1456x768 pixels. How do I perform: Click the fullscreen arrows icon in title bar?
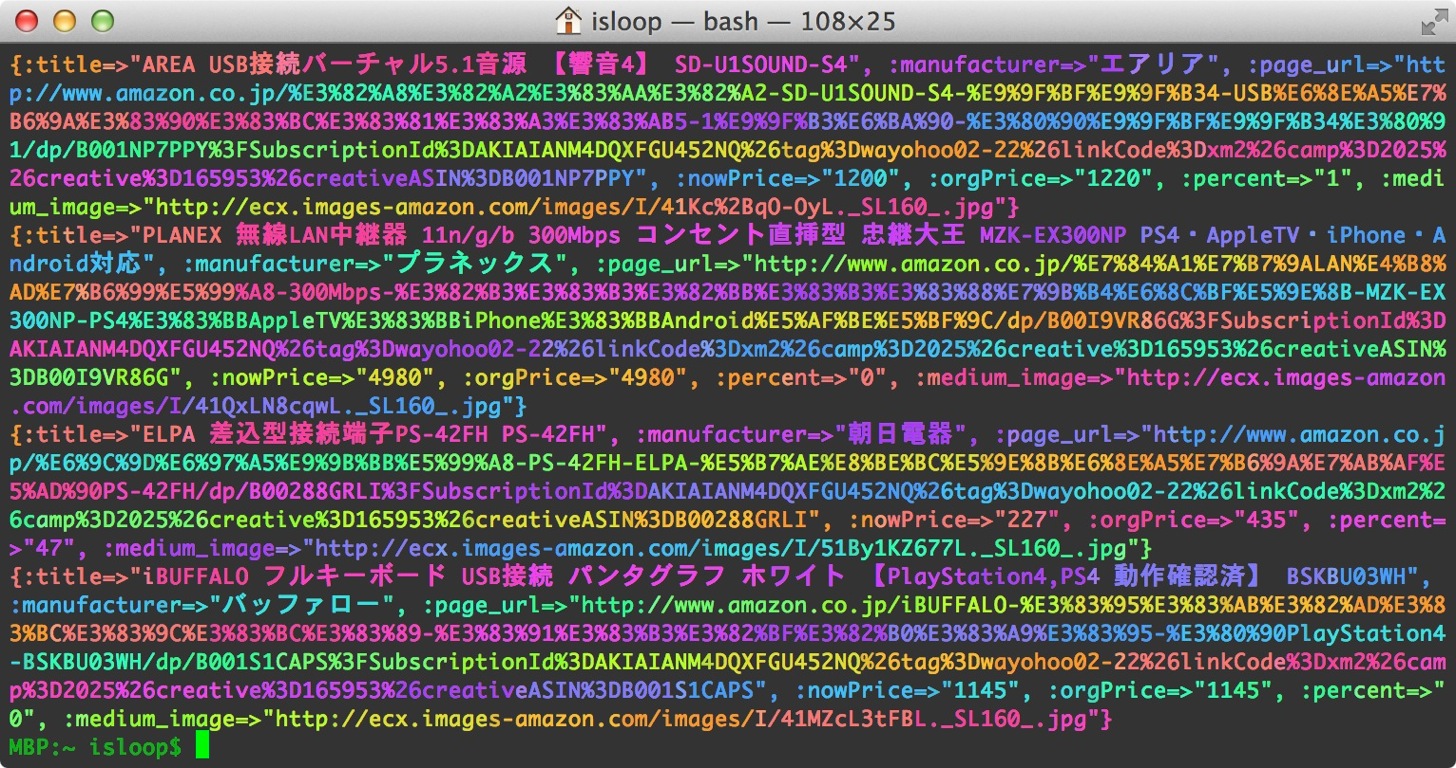[1433, 20]
